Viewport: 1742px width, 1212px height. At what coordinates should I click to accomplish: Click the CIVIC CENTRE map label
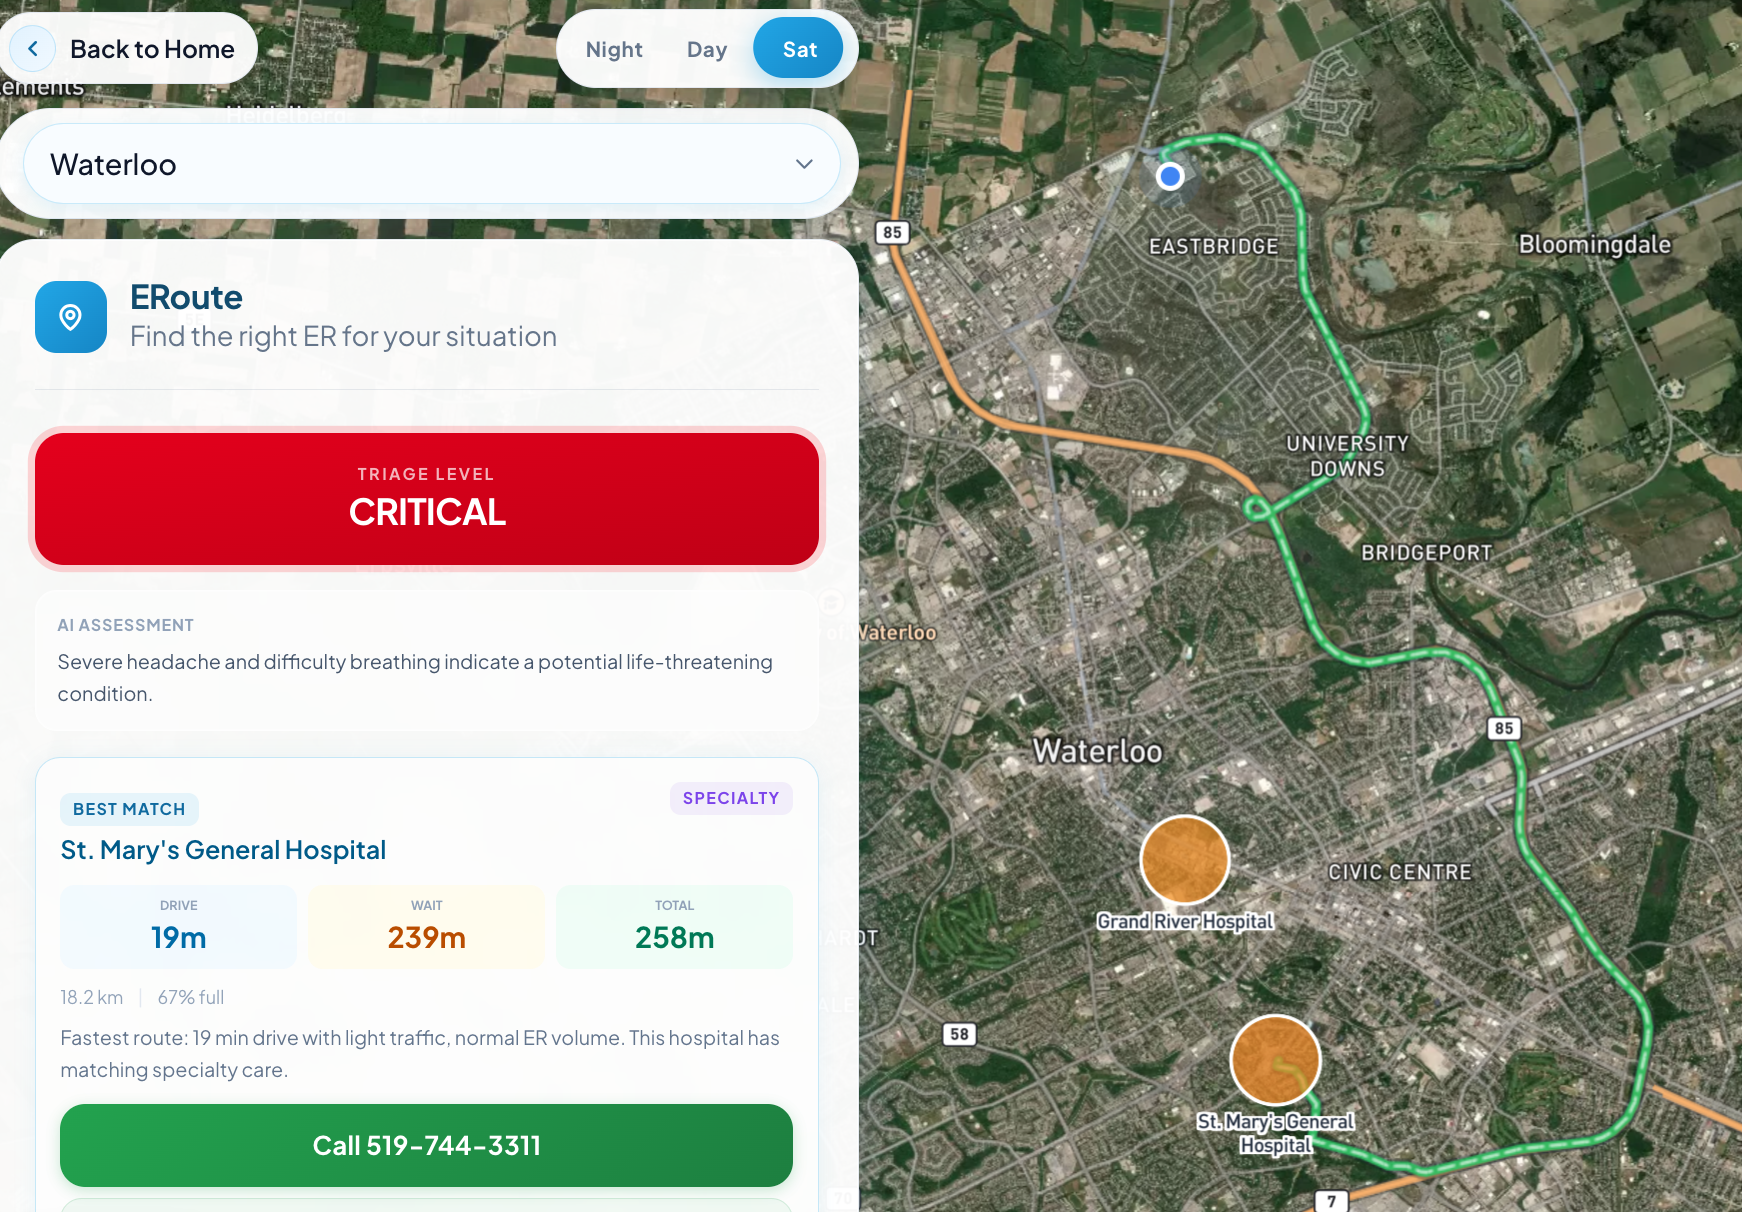[x=1400, y=872]
